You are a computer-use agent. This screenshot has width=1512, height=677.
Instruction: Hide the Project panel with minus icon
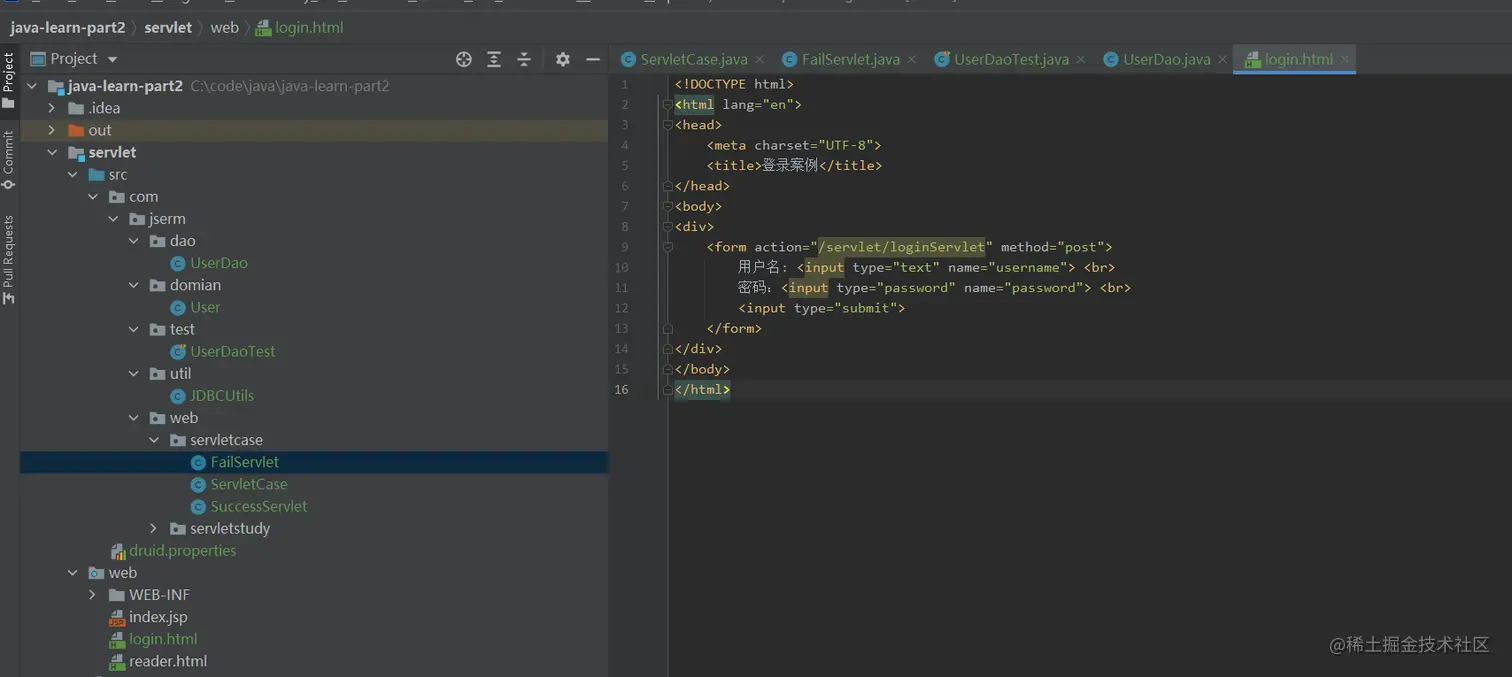tap(593, 59)
